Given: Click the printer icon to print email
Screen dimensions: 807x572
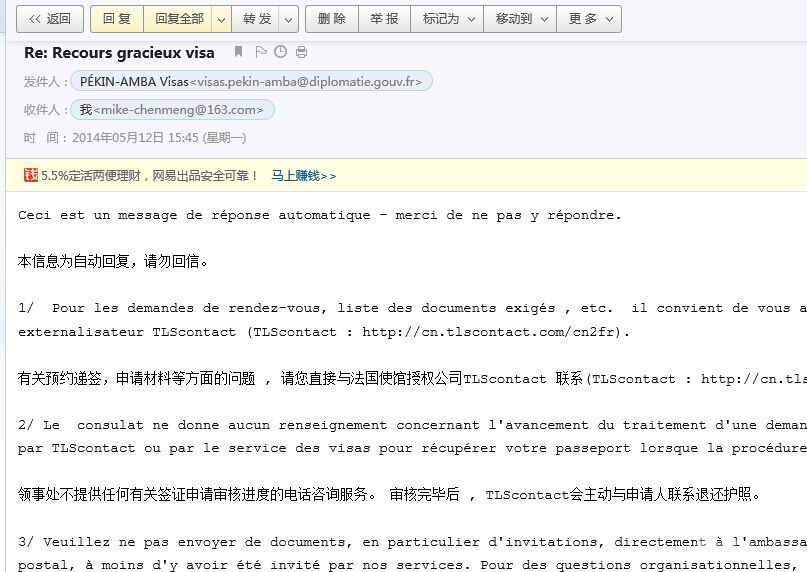Looking at the screenshot, I should (x=302, y=51).
